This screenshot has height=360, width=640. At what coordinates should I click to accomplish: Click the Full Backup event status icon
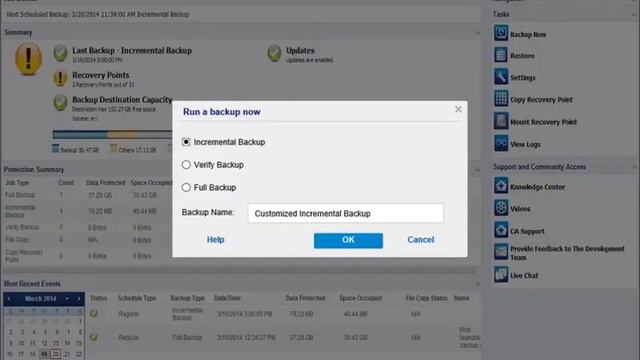pos(94,337)
